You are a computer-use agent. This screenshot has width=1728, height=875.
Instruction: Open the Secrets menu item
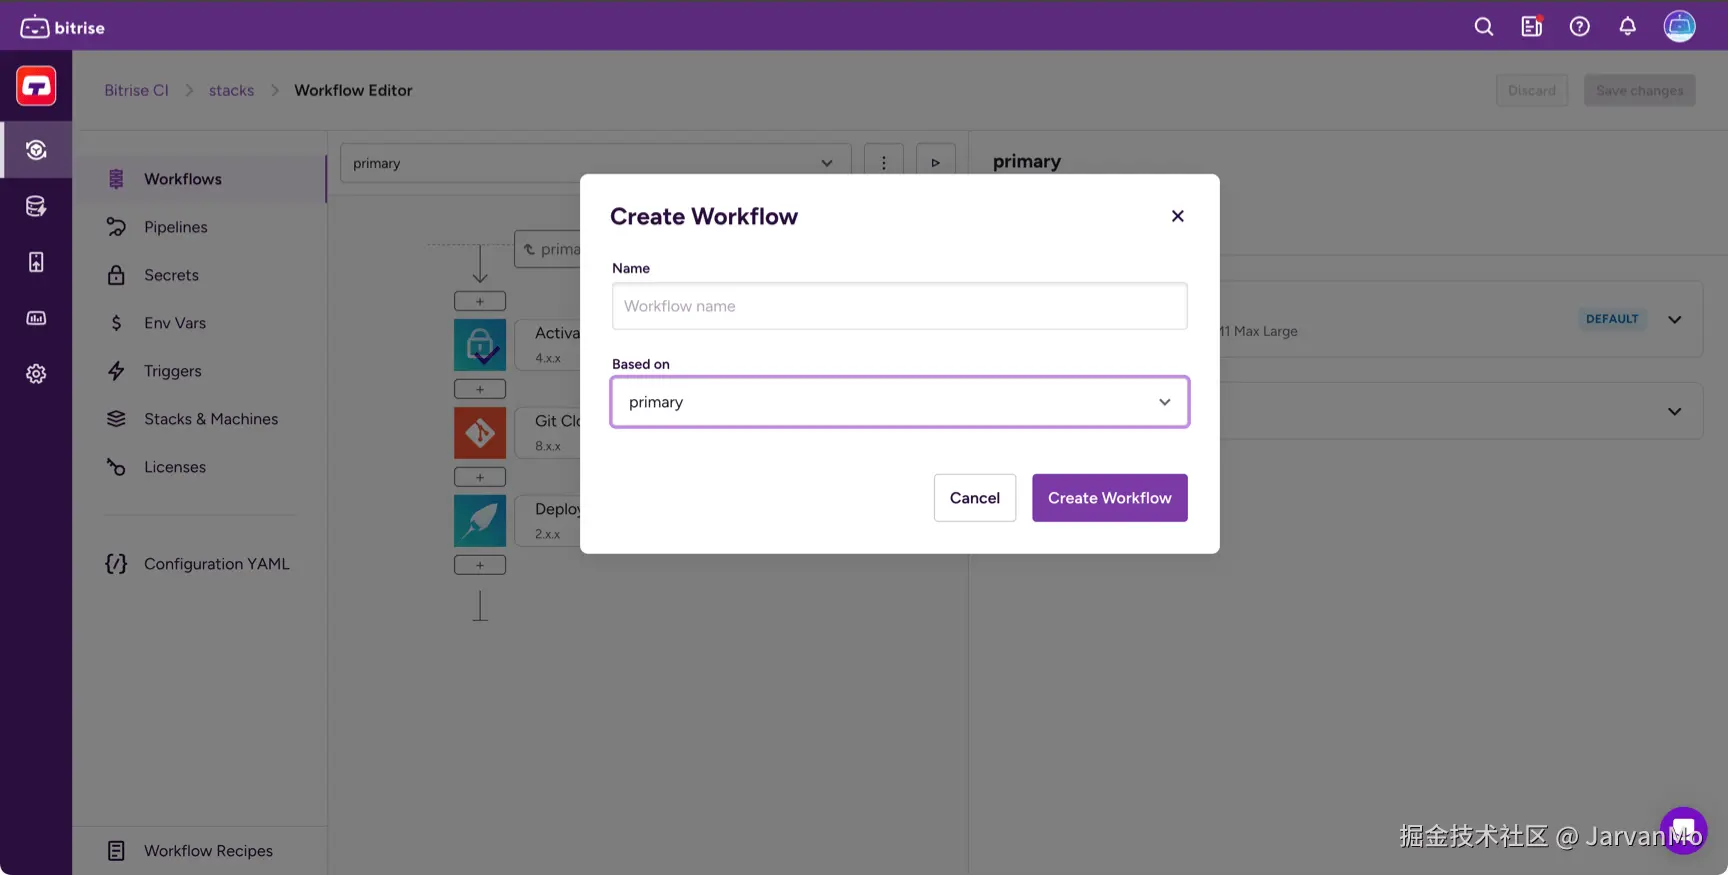pyautogui.click(x=200, y=275)
